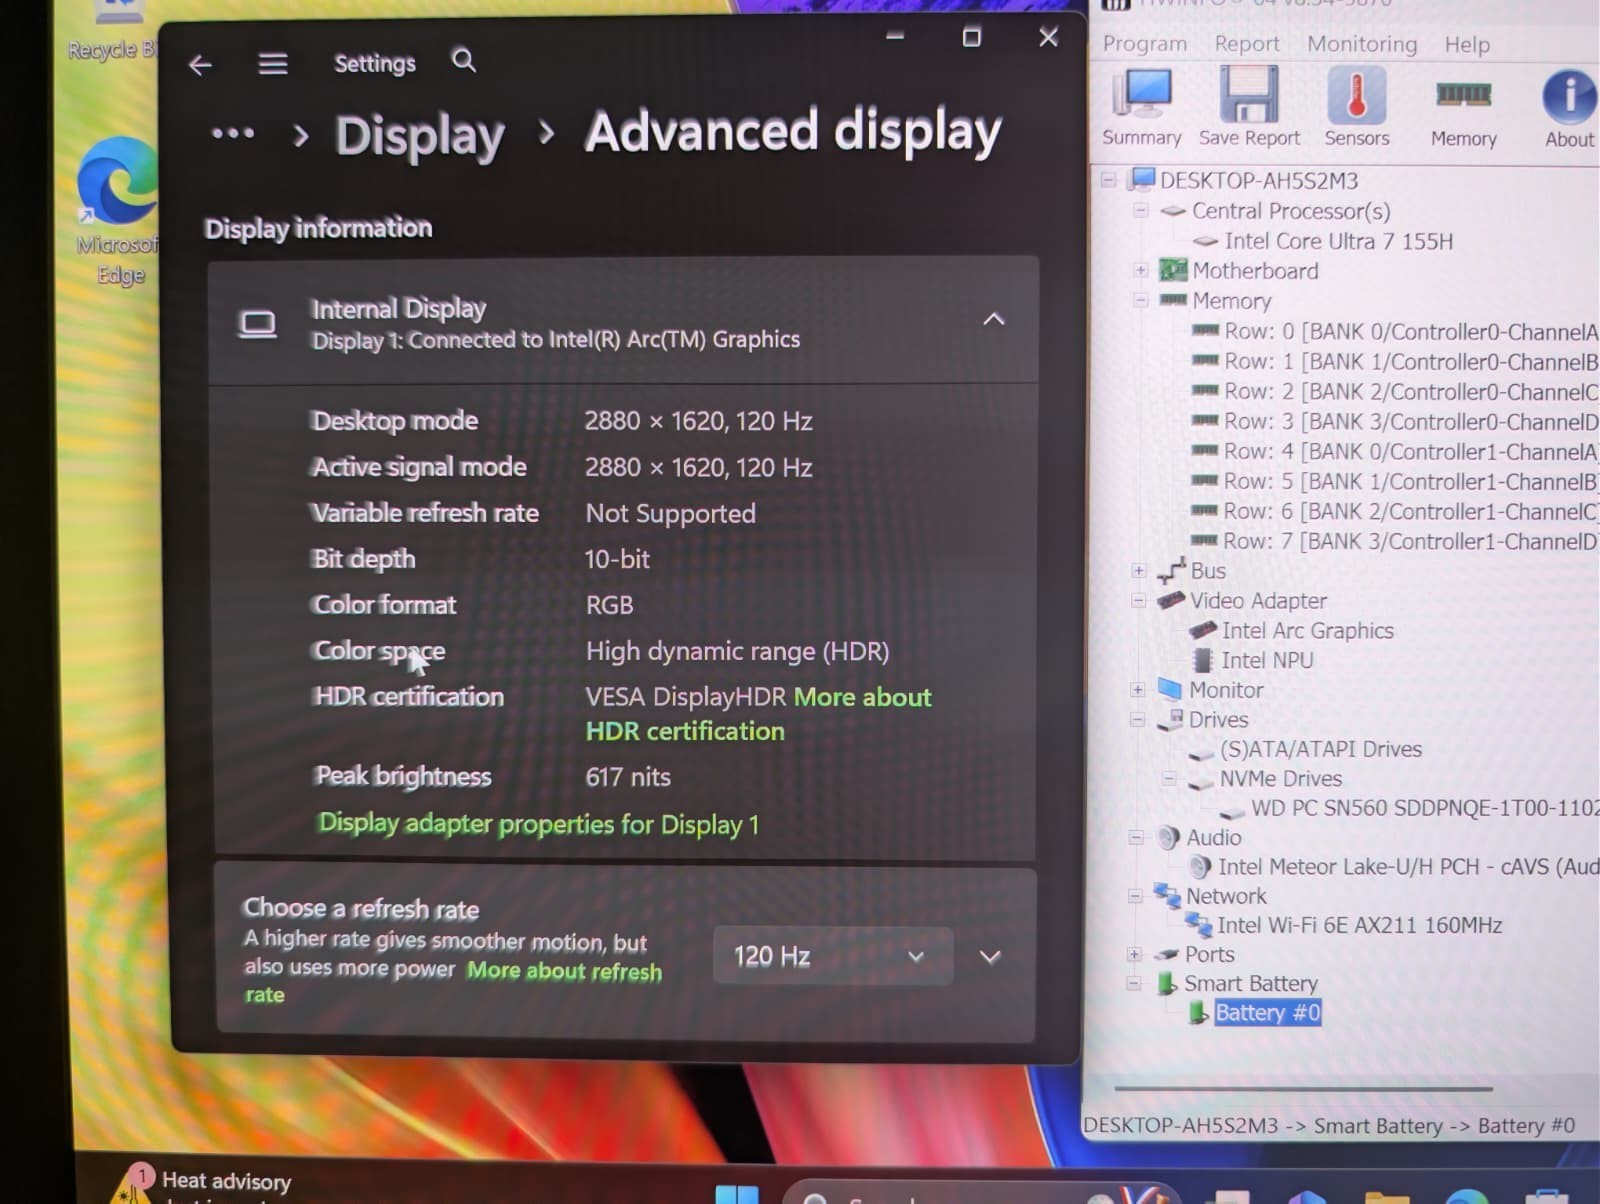Select (S)ATA/ATAPI Drives entry
This screenshot has height=1204, width=1600.
(1320, 749)
